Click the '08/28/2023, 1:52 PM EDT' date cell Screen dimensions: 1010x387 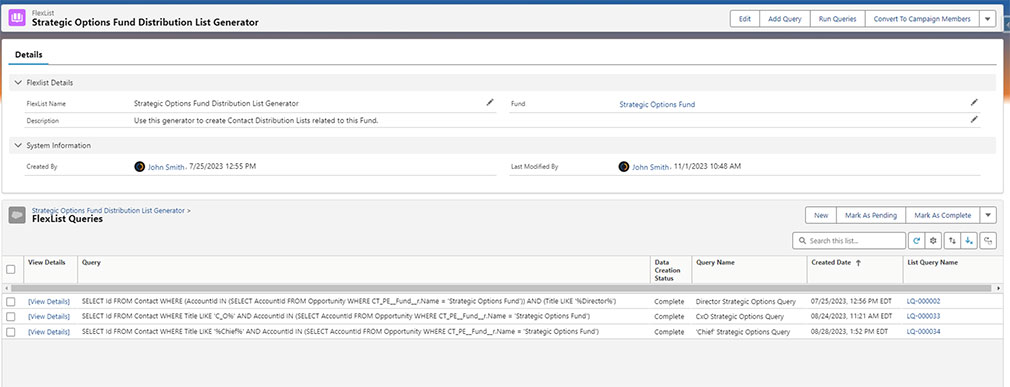tap(850, 332)
